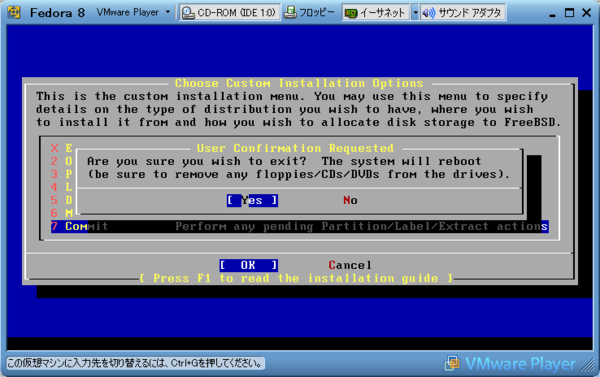Toggle the sound adapter button
Image resolution: width=600 pixels, height=377 pixels.
463,13
